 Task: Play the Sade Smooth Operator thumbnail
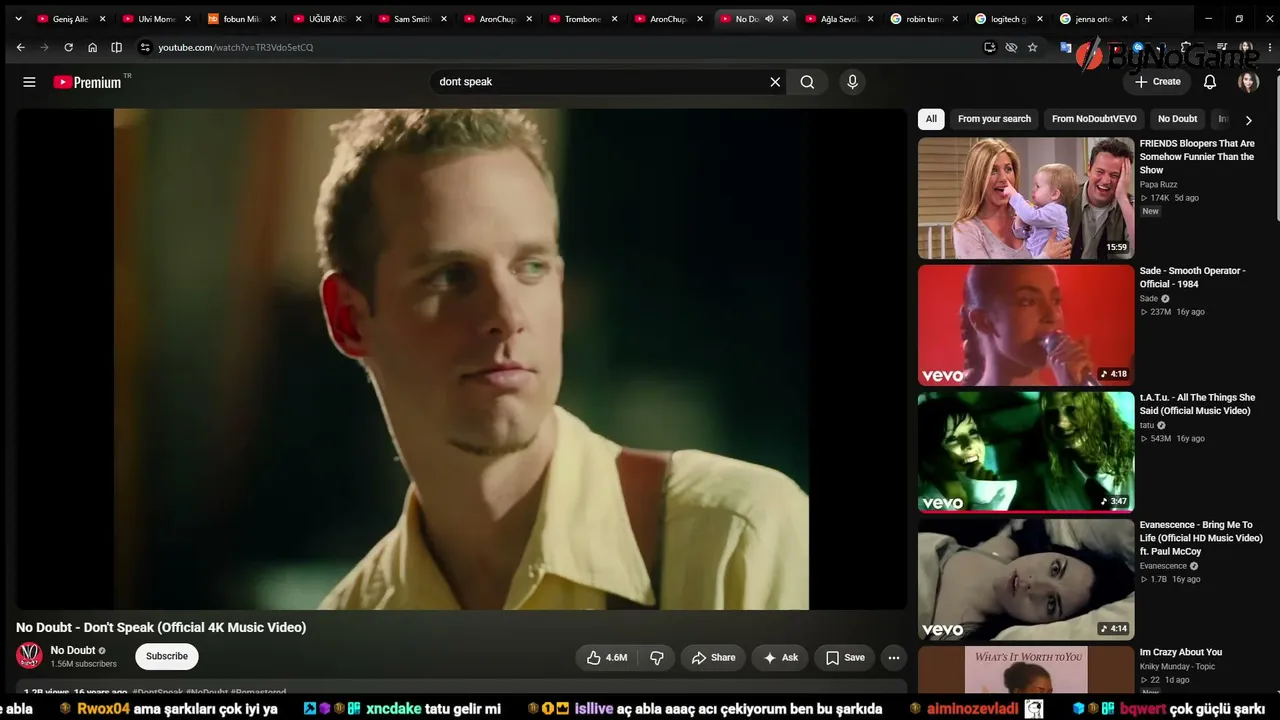[1026, 325]
